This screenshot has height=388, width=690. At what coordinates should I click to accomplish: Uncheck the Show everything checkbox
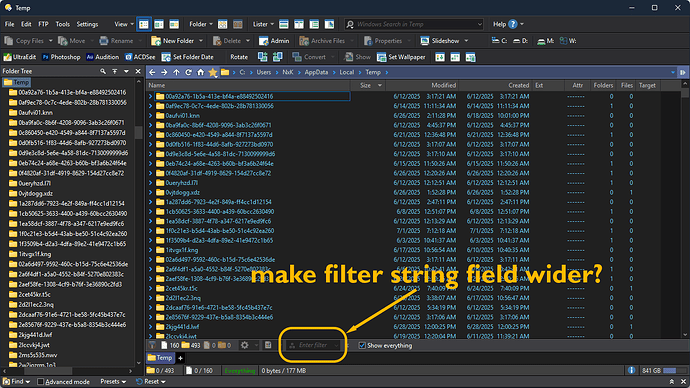[x=362, y=346]
